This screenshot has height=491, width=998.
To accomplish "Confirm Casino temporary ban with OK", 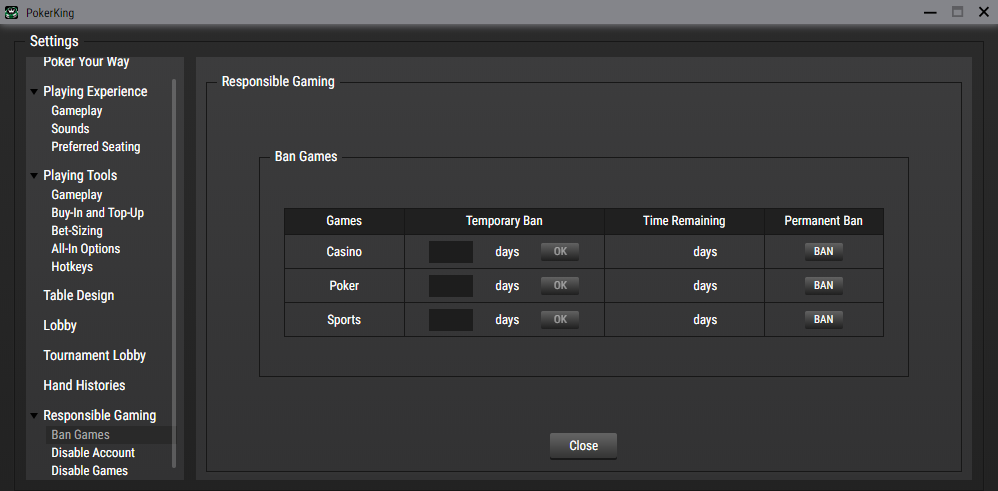I will coord(560,252).
